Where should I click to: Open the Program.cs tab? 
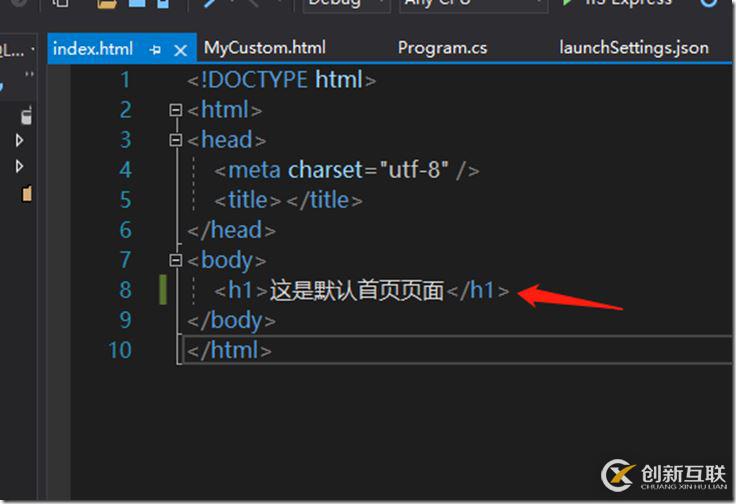pyautogui.click(x=442, y=48)
